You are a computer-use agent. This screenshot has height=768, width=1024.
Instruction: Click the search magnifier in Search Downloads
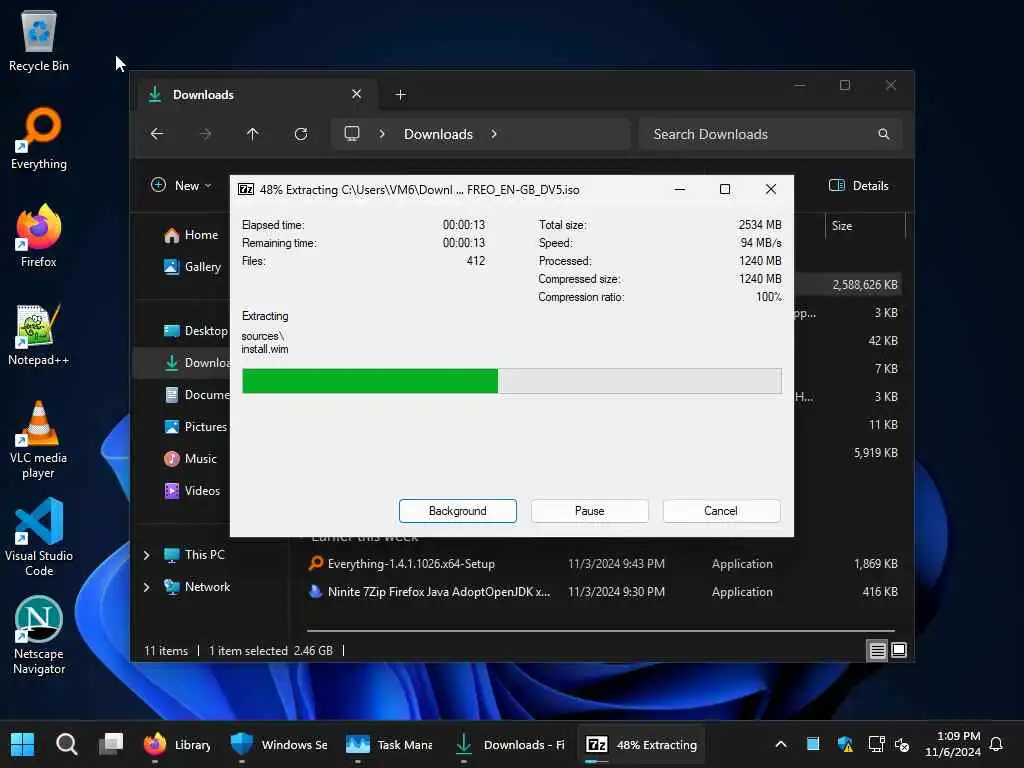click(884, 134)
